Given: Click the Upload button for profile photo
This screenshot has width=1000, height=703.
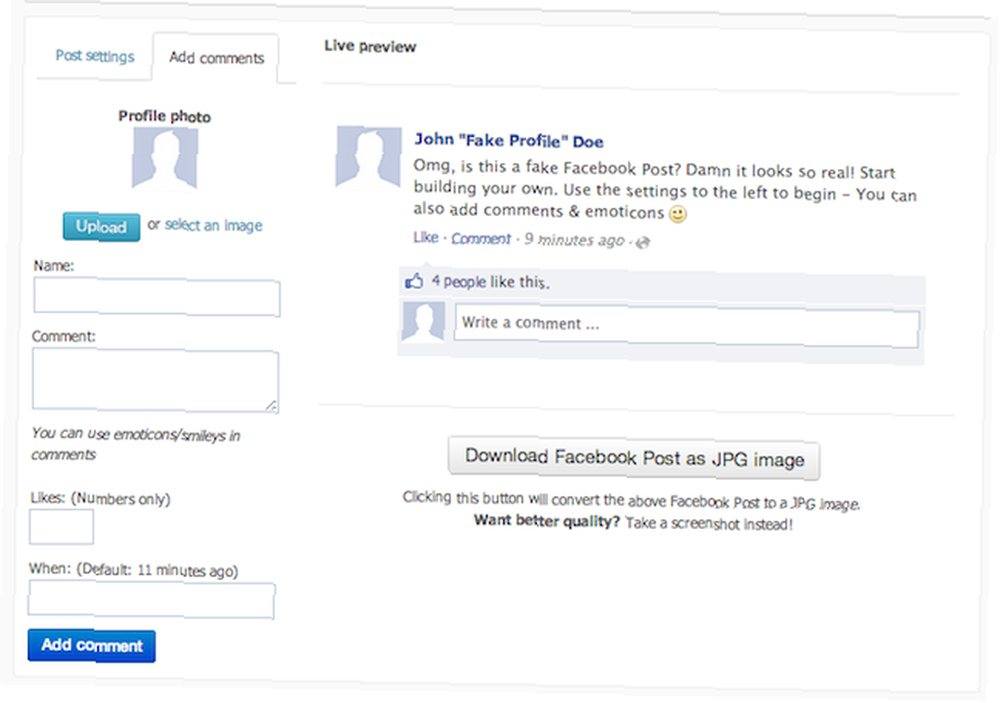Looking at the screenshot, I should (x=101, y=226).
